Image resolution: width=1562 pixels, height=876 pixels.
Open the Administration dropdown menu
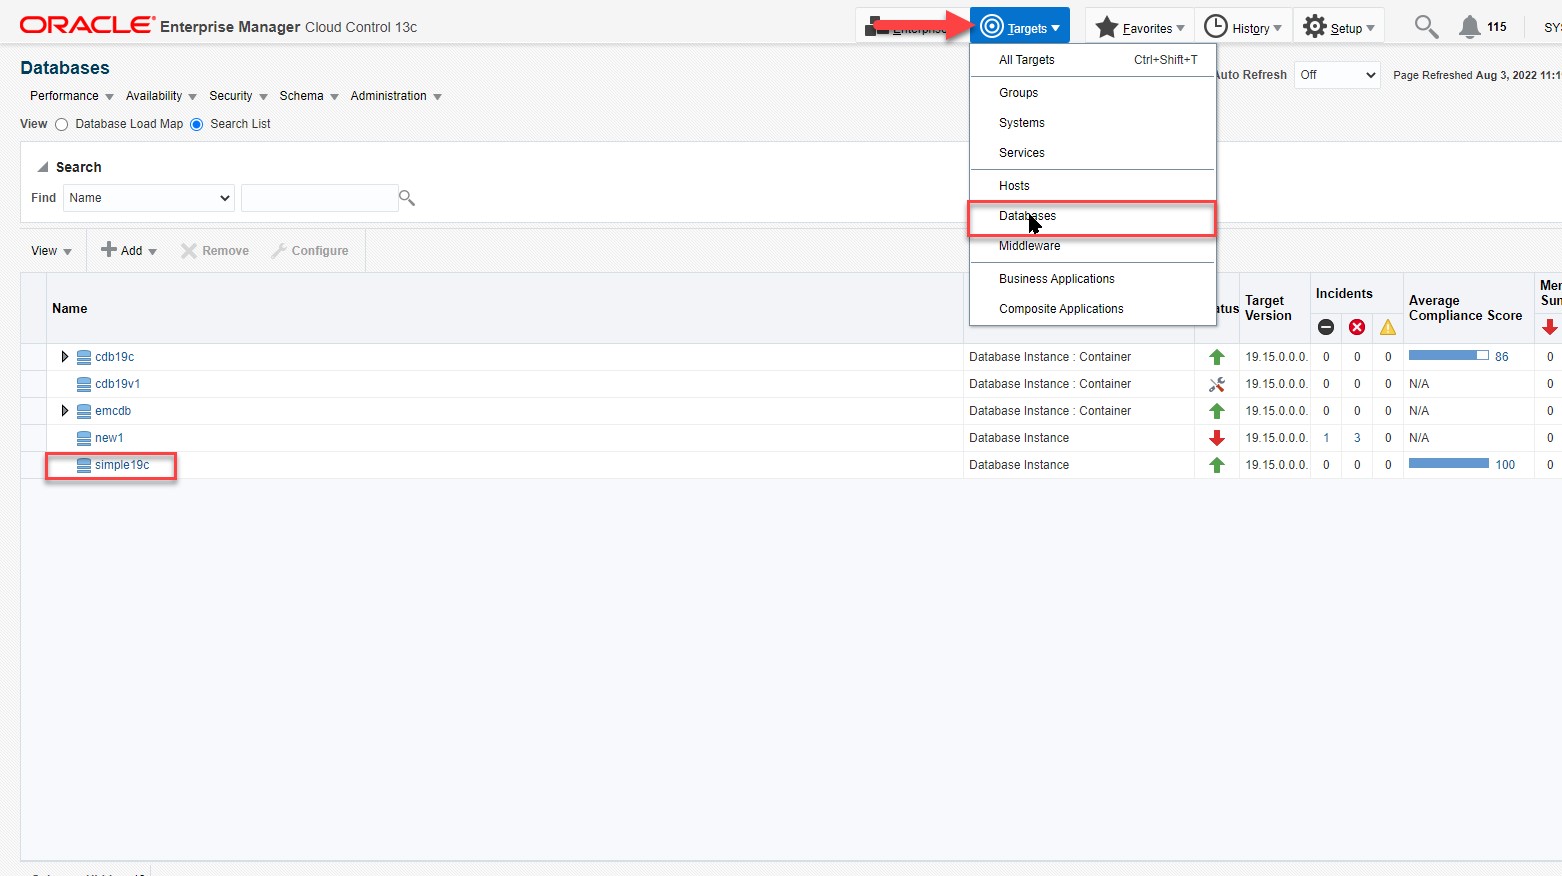[396, 96]
